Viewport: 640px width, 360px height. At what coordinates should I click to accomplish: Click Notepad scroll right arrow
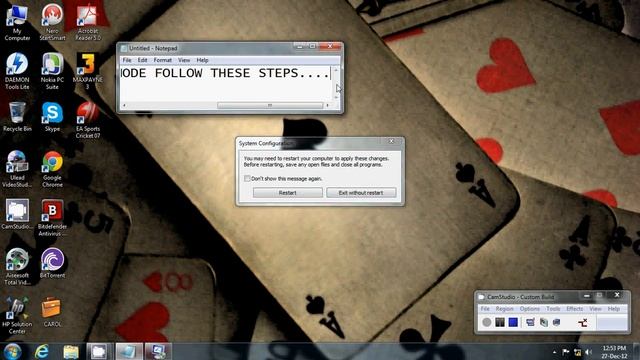[x=327, y=105]
